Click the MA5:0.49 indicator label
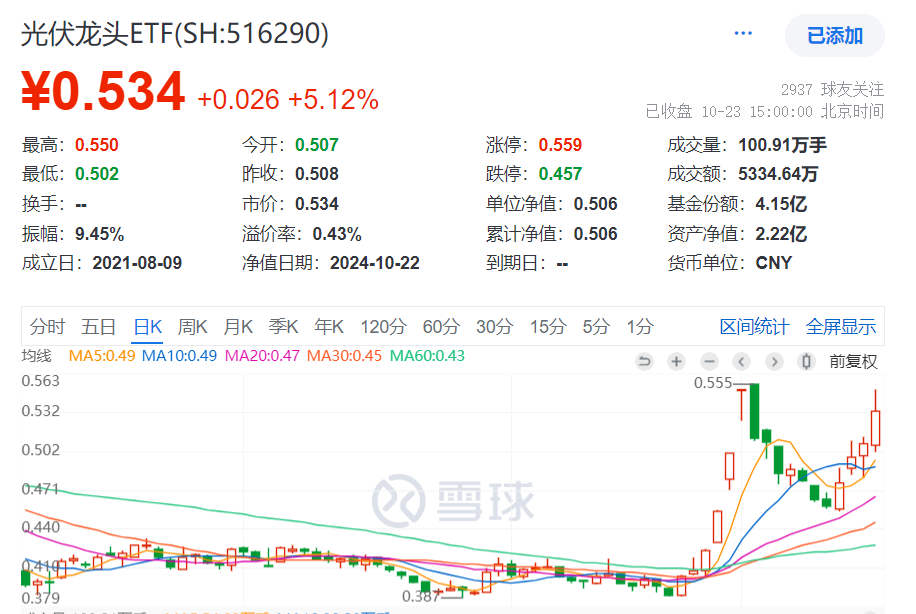 point(102,356)
